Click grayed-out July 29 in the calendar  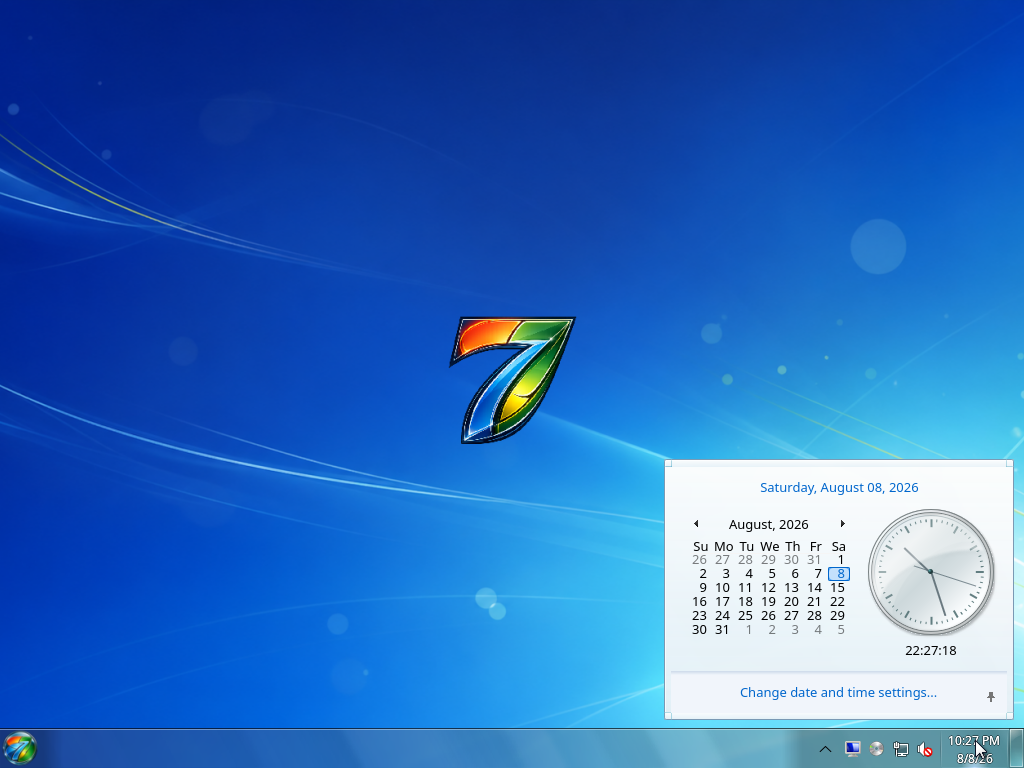tap(769, 560)
